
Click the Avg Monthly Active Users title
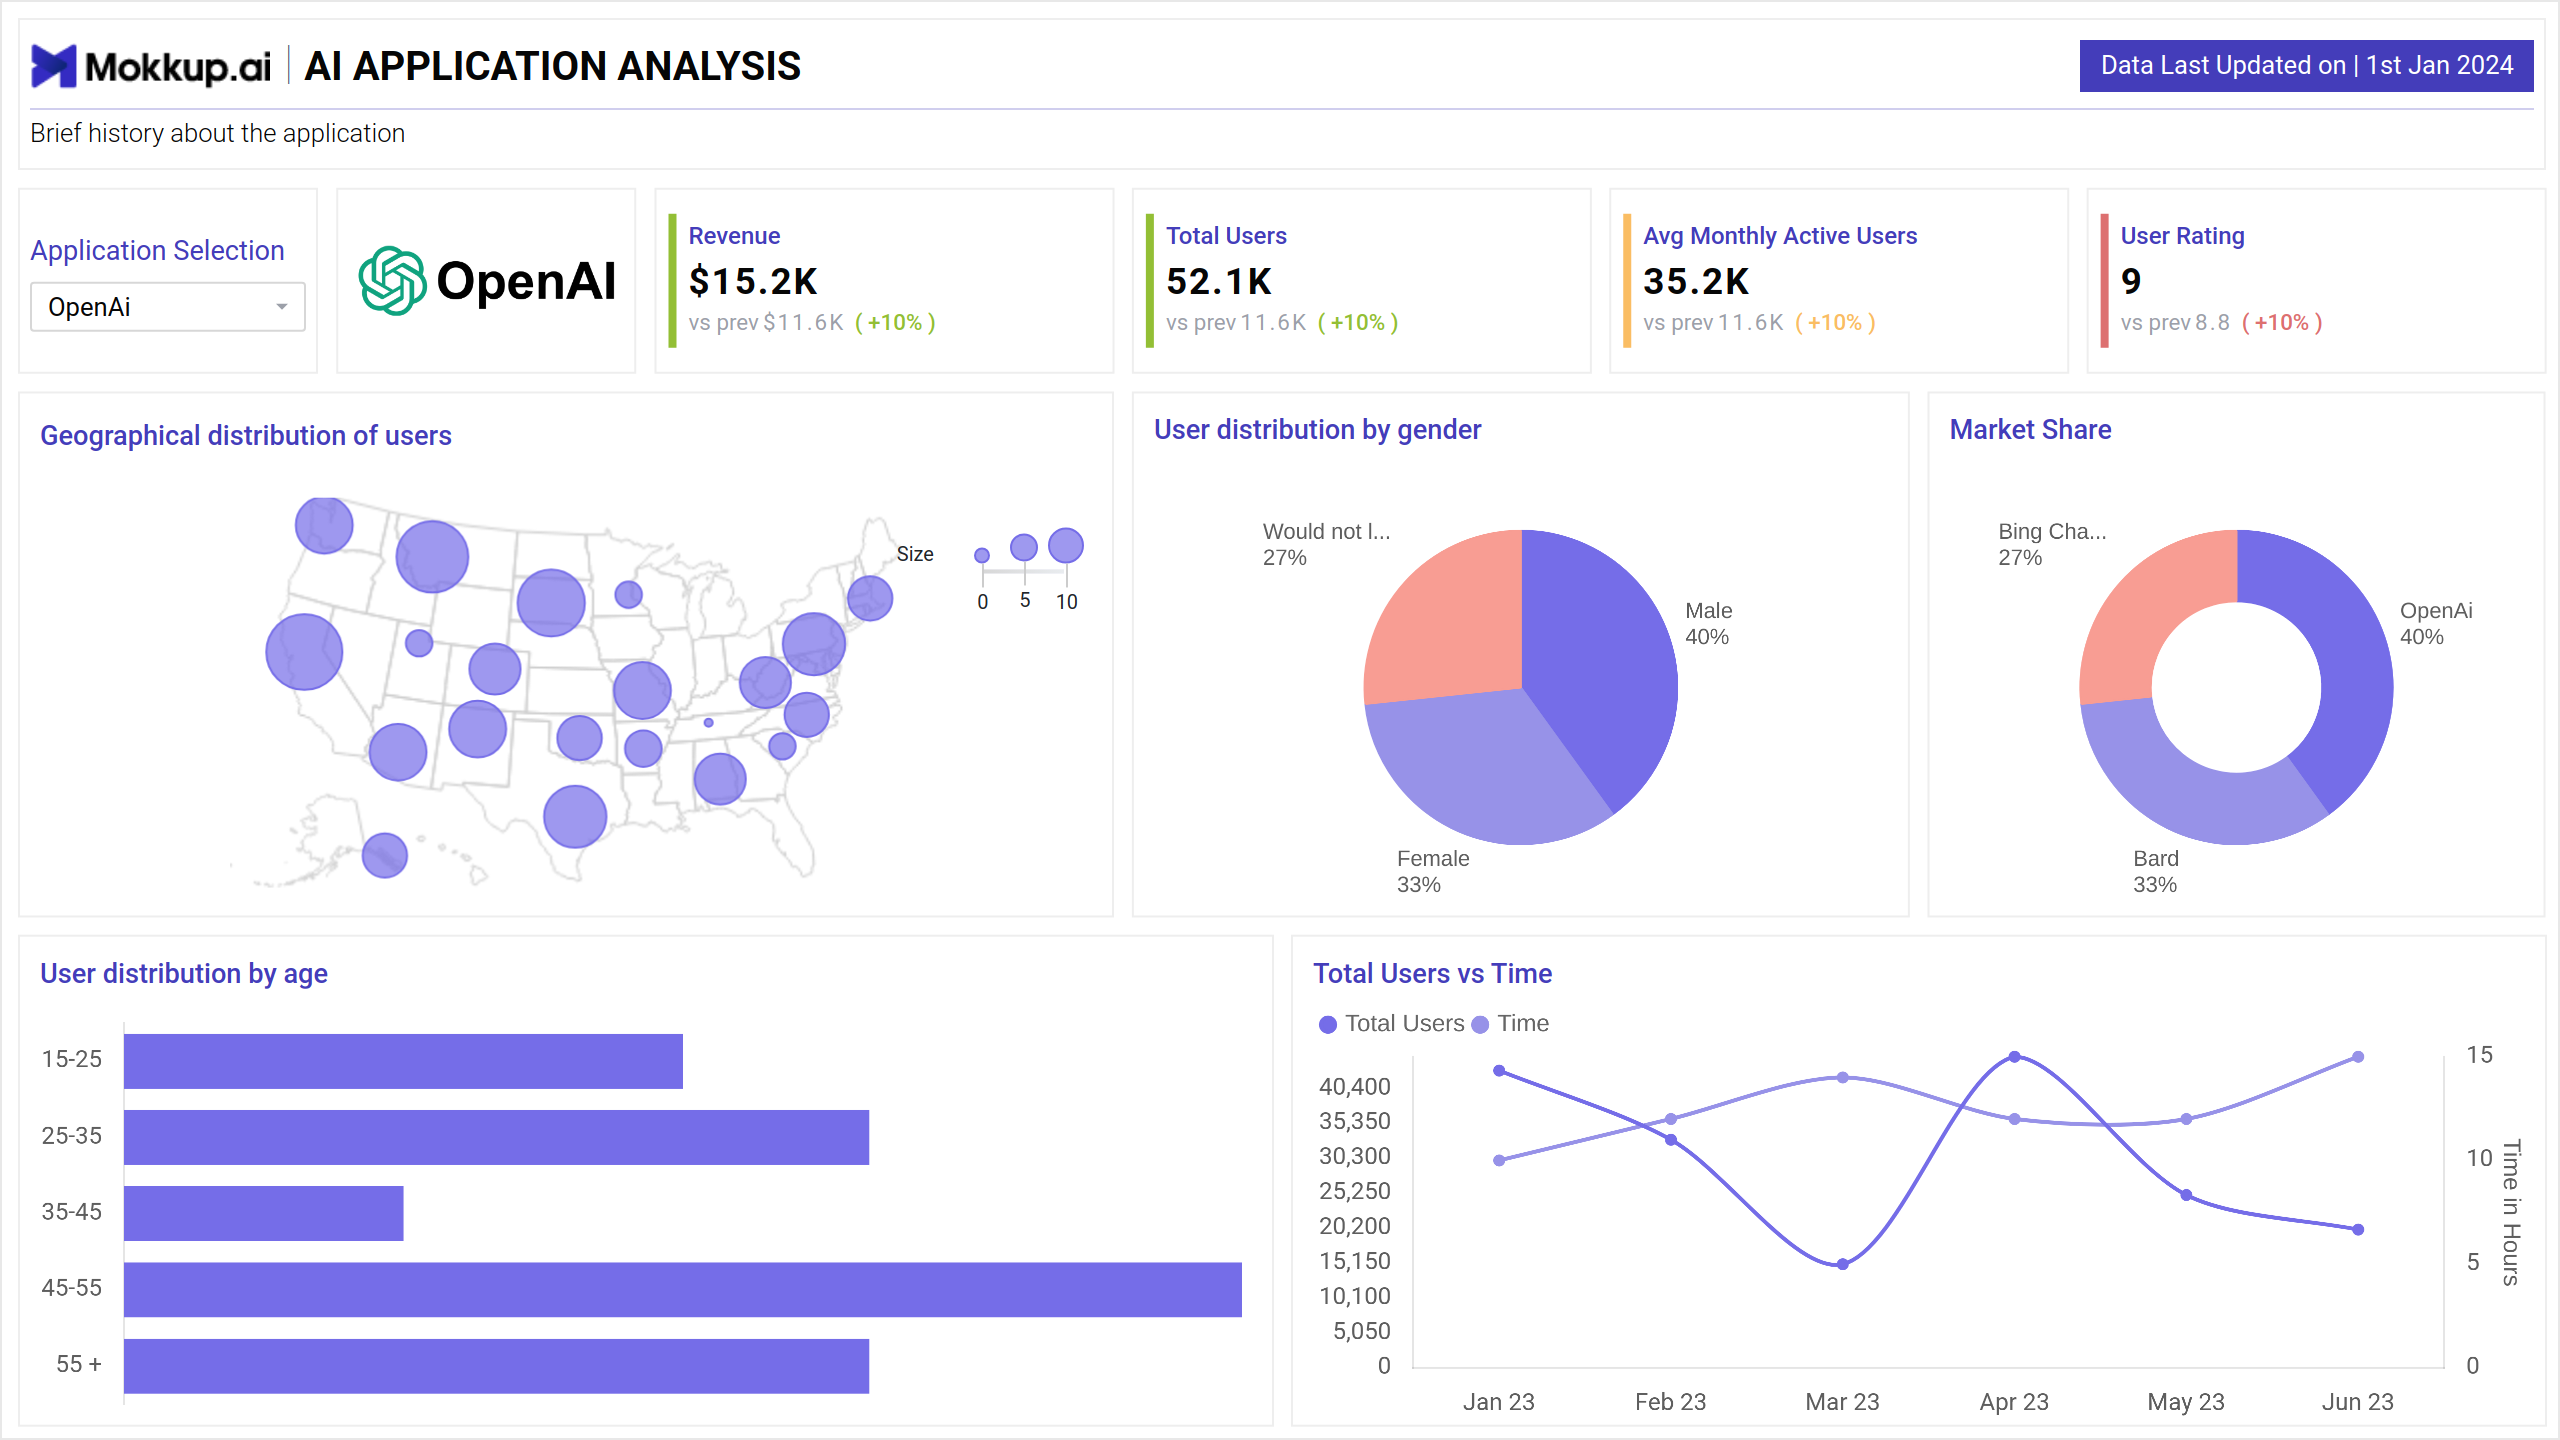tap(1780, 236)
